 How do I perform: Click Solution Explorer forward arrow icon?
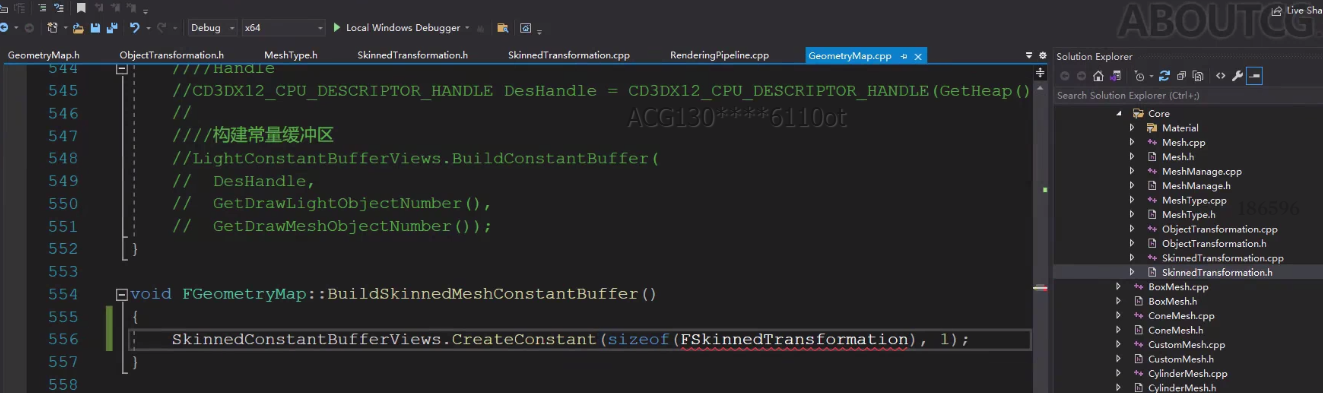tap(1081, 76)
